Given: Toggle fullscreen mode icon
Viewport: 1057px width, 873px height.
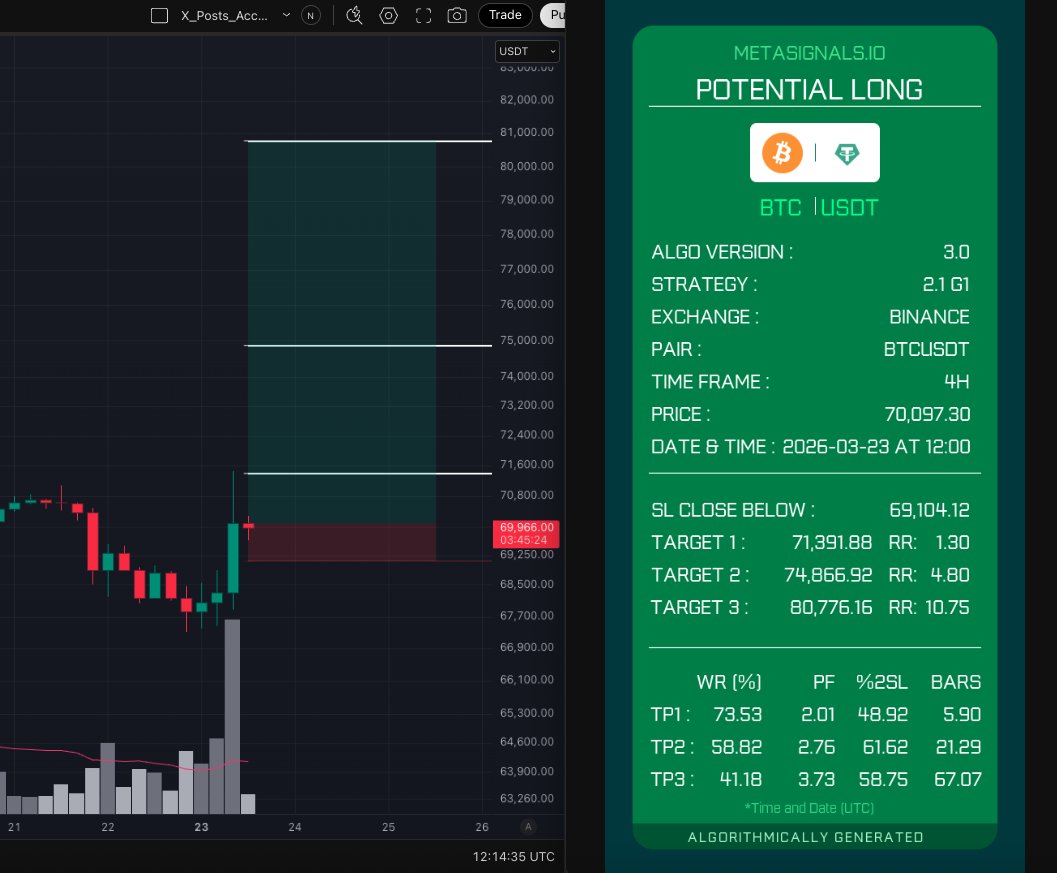Looking at the screenshot, I should 423,16.
